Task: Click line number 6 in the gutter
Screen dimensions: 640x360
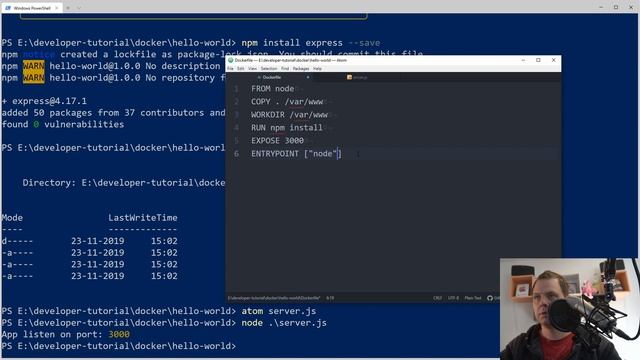Action: pyautogui.click(x=236, y=154)
